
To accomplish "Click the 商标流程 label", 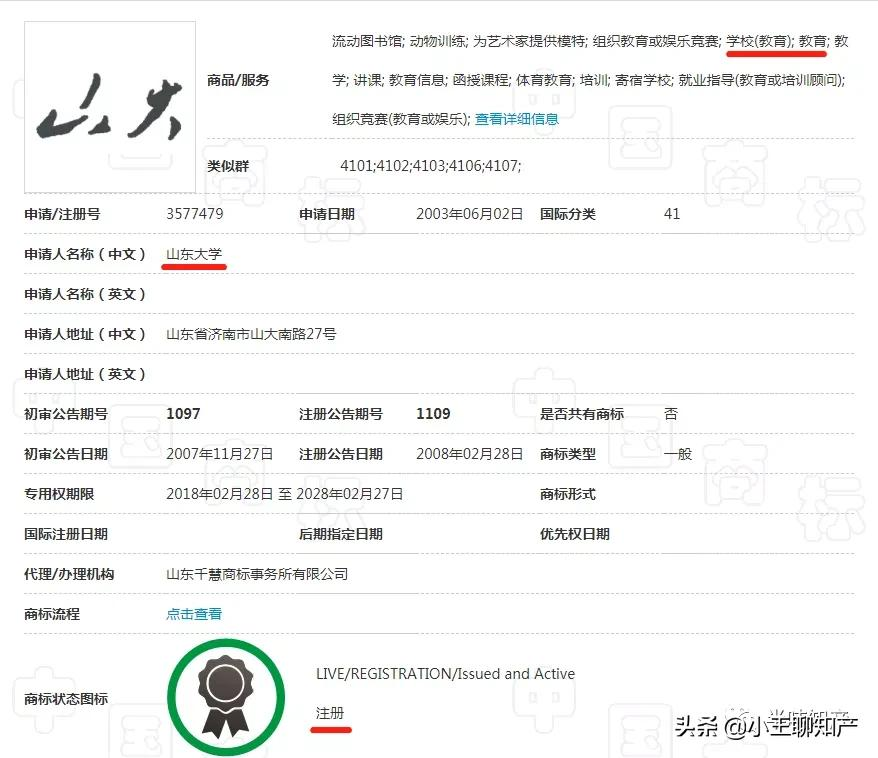I will pos(52,614).
